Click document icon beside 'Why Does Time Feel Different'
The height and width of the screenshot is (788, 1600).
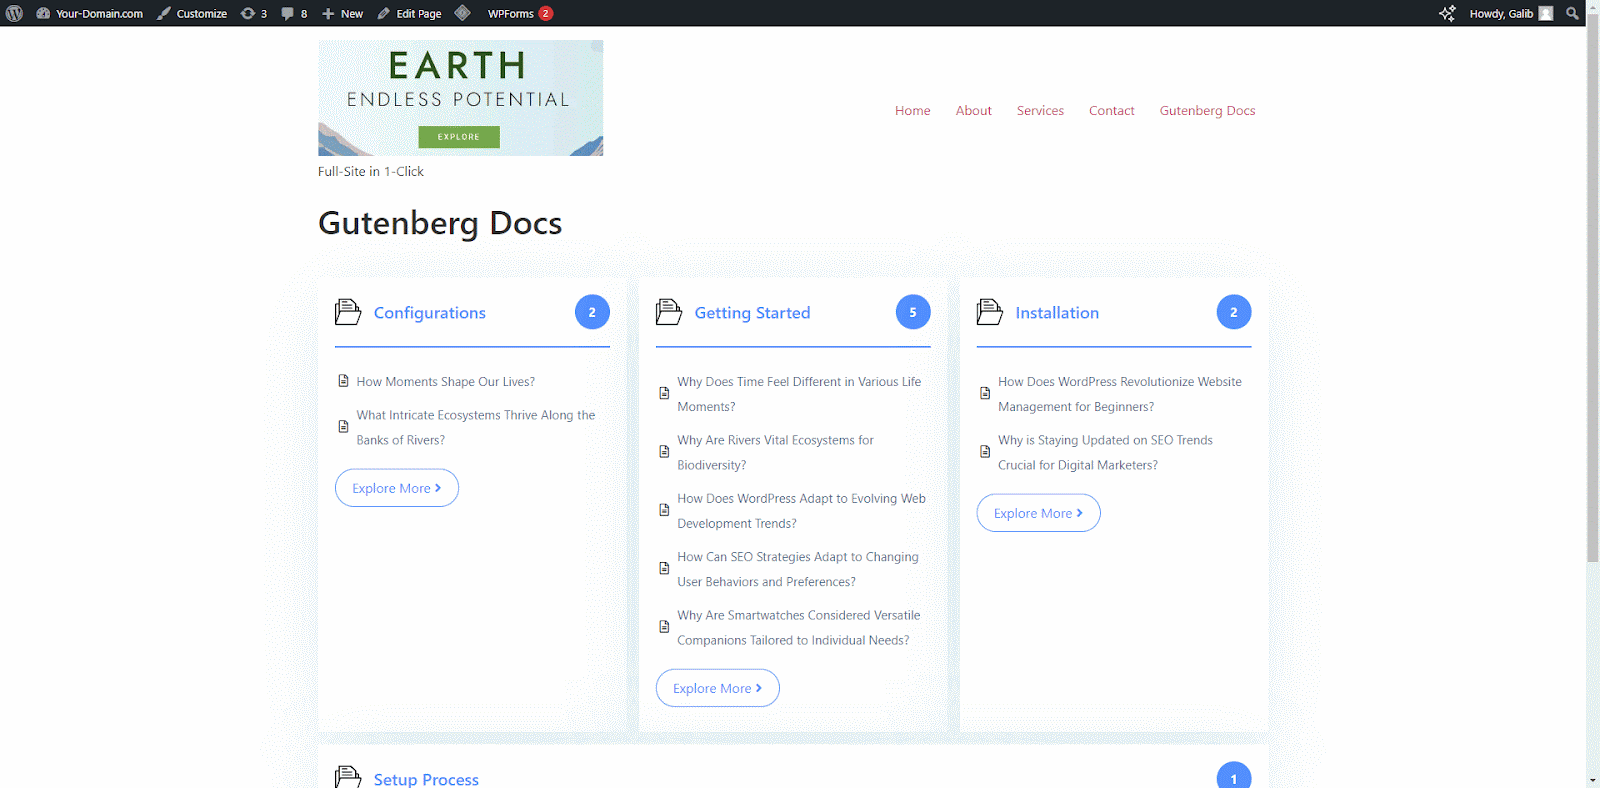664,393
